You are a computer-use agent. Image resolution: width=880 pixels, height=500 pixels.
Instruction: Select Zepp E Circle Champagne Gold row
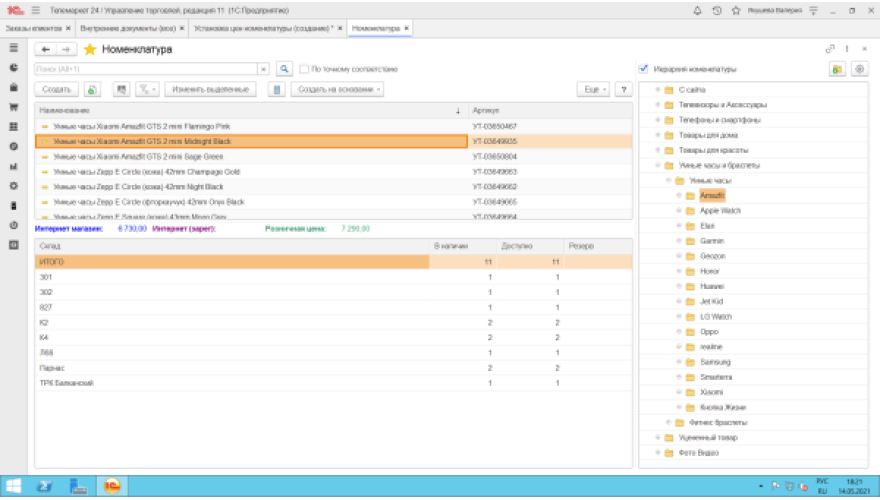(x=333, y=172)
